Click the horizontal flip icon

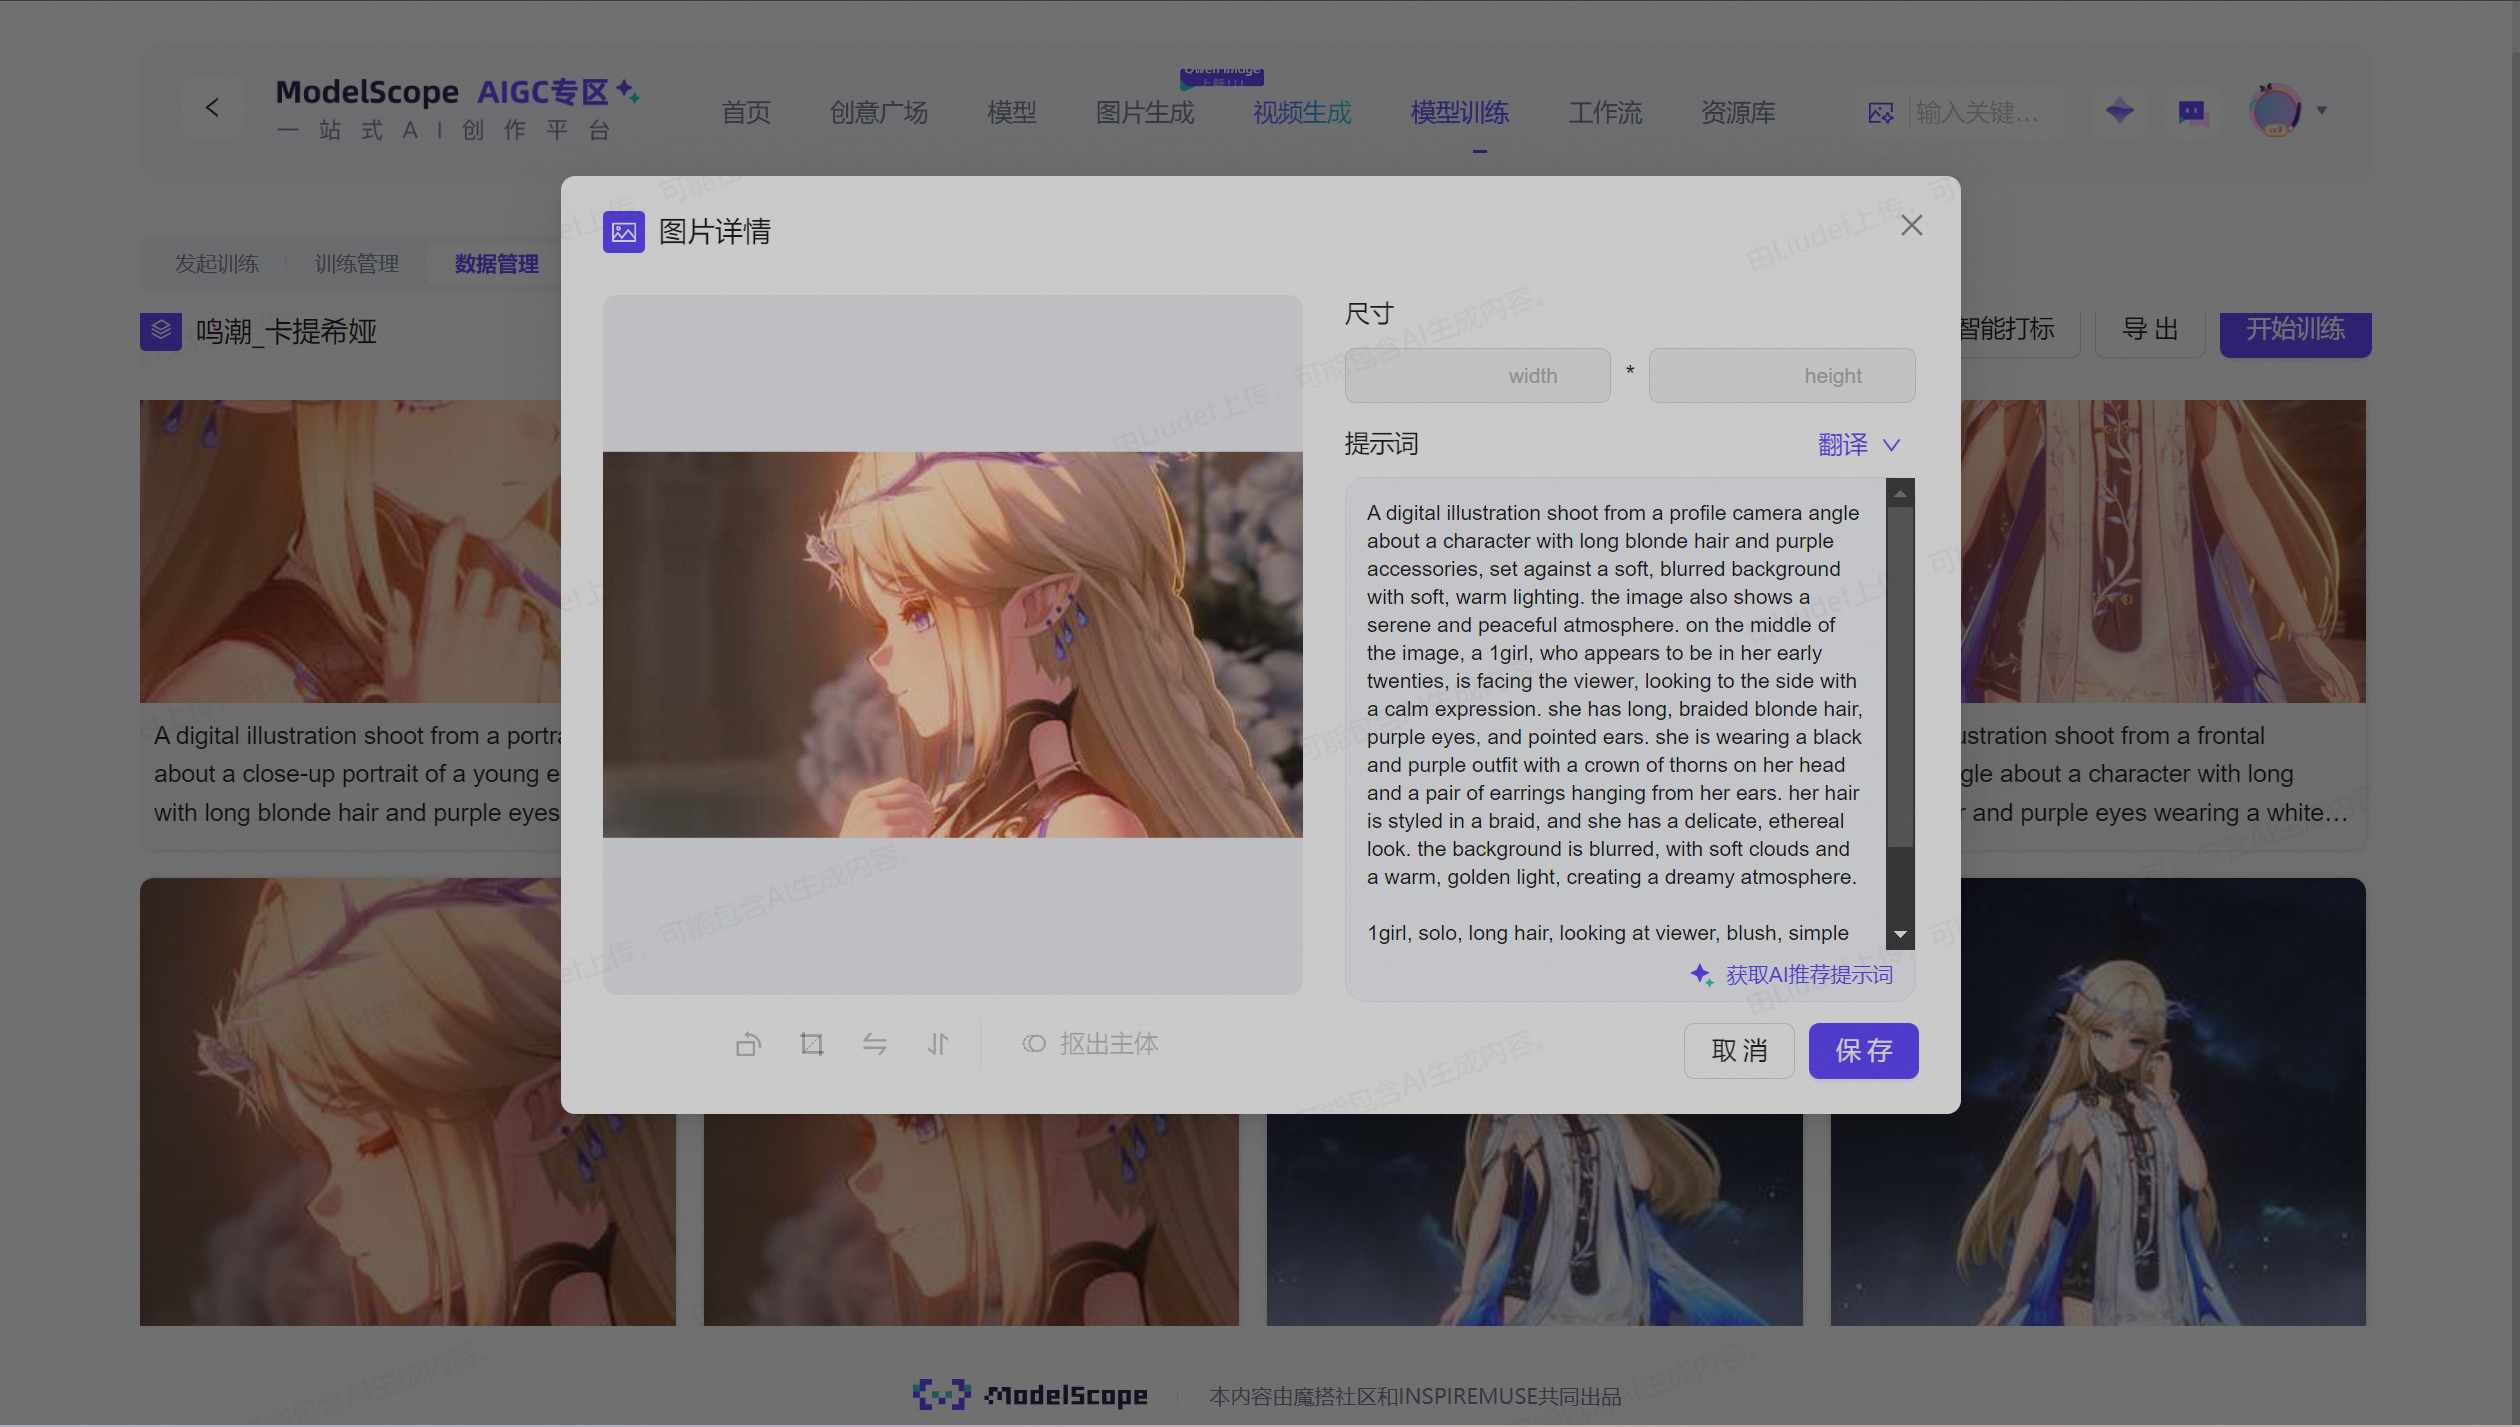click(x=874, y=1044)
